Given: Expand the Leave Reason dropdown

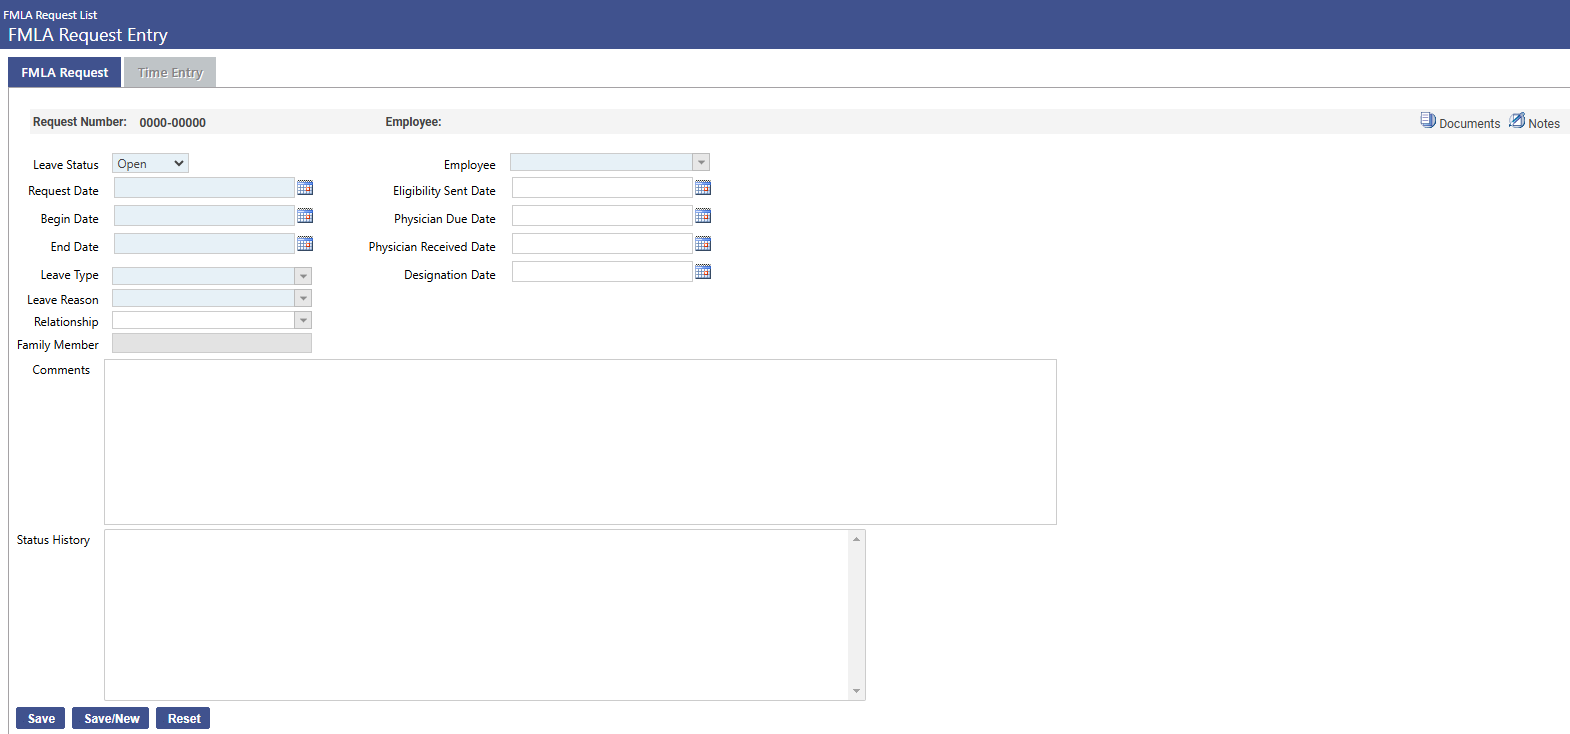Looking at the screenshot, I should click(303, 298).
